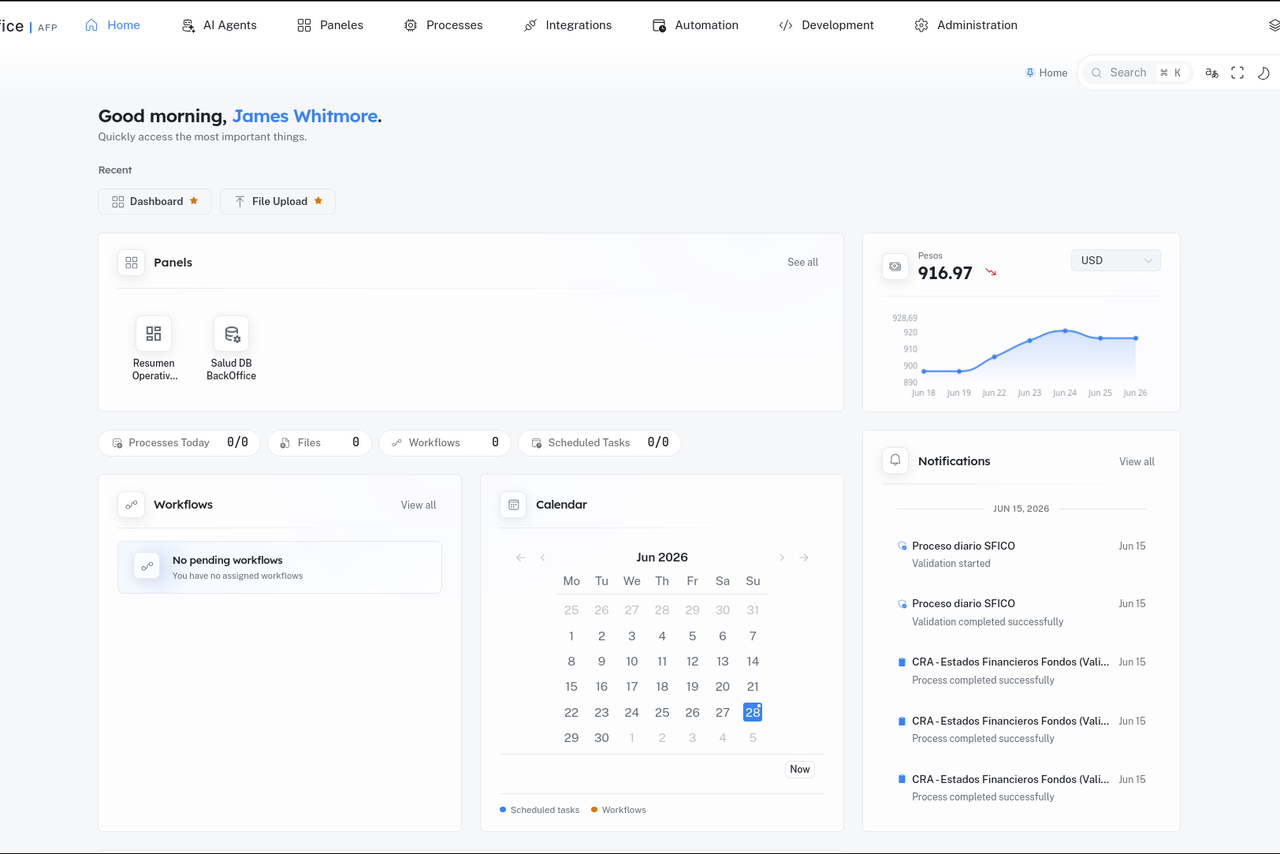This screenshot has width=1280, height=854.
Task: Click Workflows legend item in calendar
Action: tap(618, 810)
